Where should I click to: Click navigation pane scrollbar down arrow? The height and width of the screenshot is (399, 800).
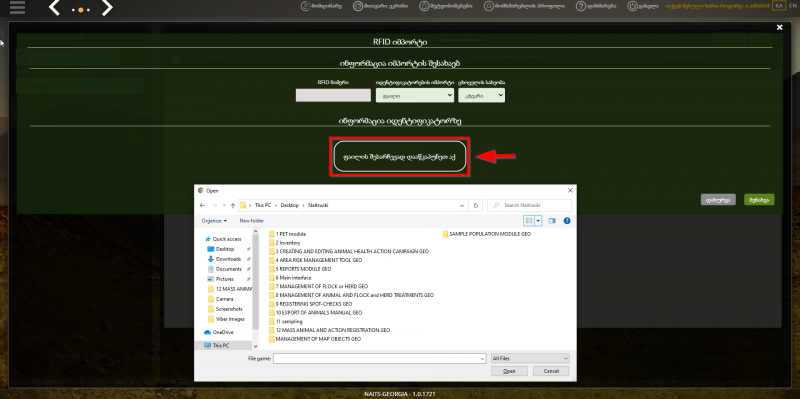point(256,346)
